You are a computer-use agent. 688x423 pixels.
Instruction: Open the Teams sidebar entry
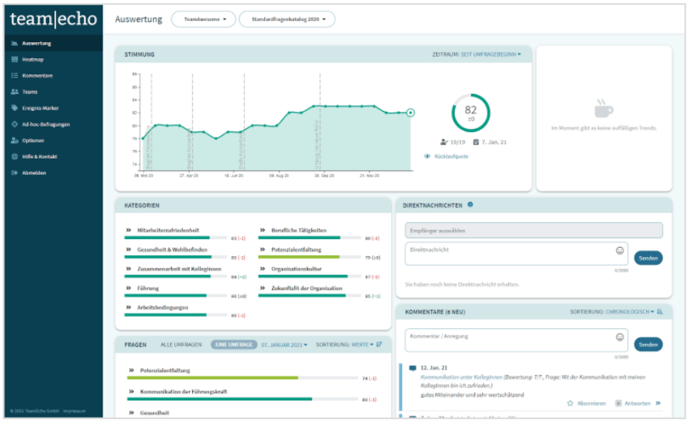[x=30, y=92]
